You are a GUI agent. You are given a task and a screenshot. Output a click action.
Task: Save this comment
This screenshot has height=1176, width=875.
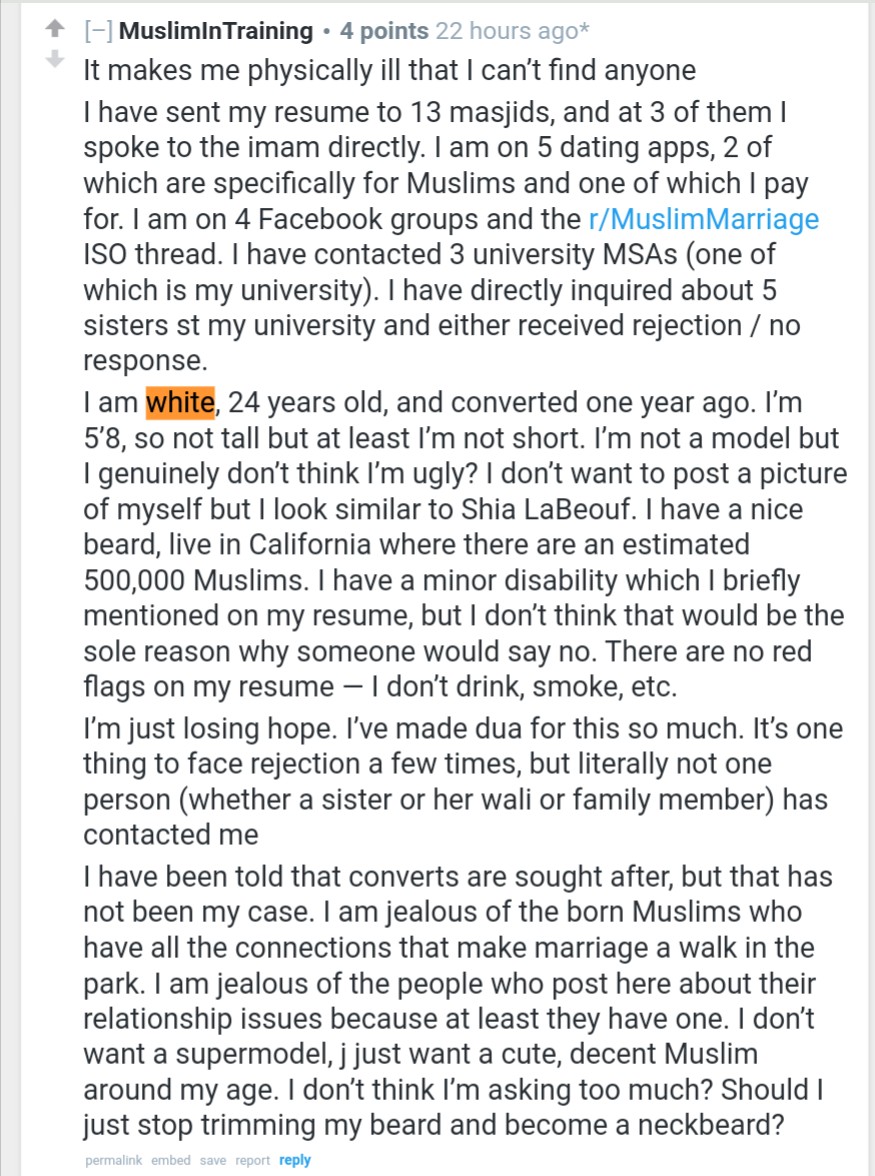click(x=213, y=1160)
